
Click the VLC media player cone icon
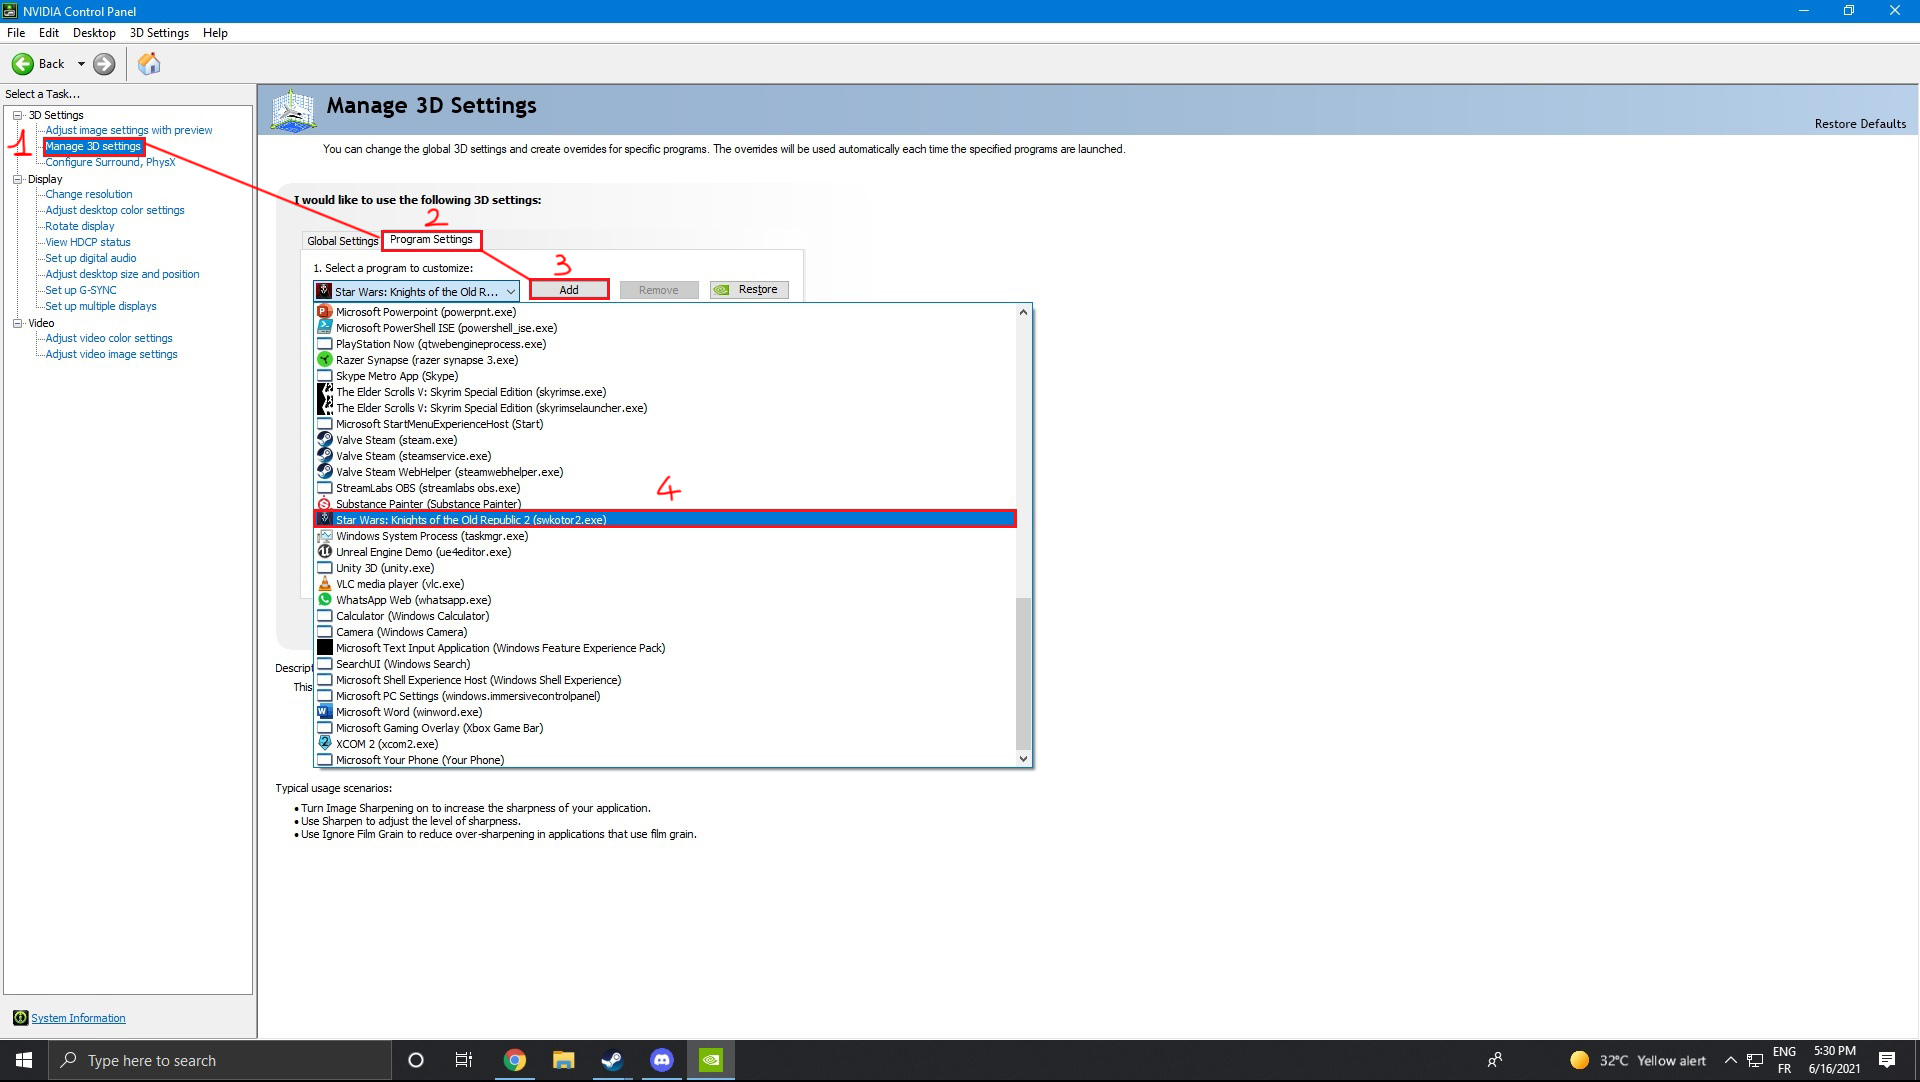click(324, 584)
